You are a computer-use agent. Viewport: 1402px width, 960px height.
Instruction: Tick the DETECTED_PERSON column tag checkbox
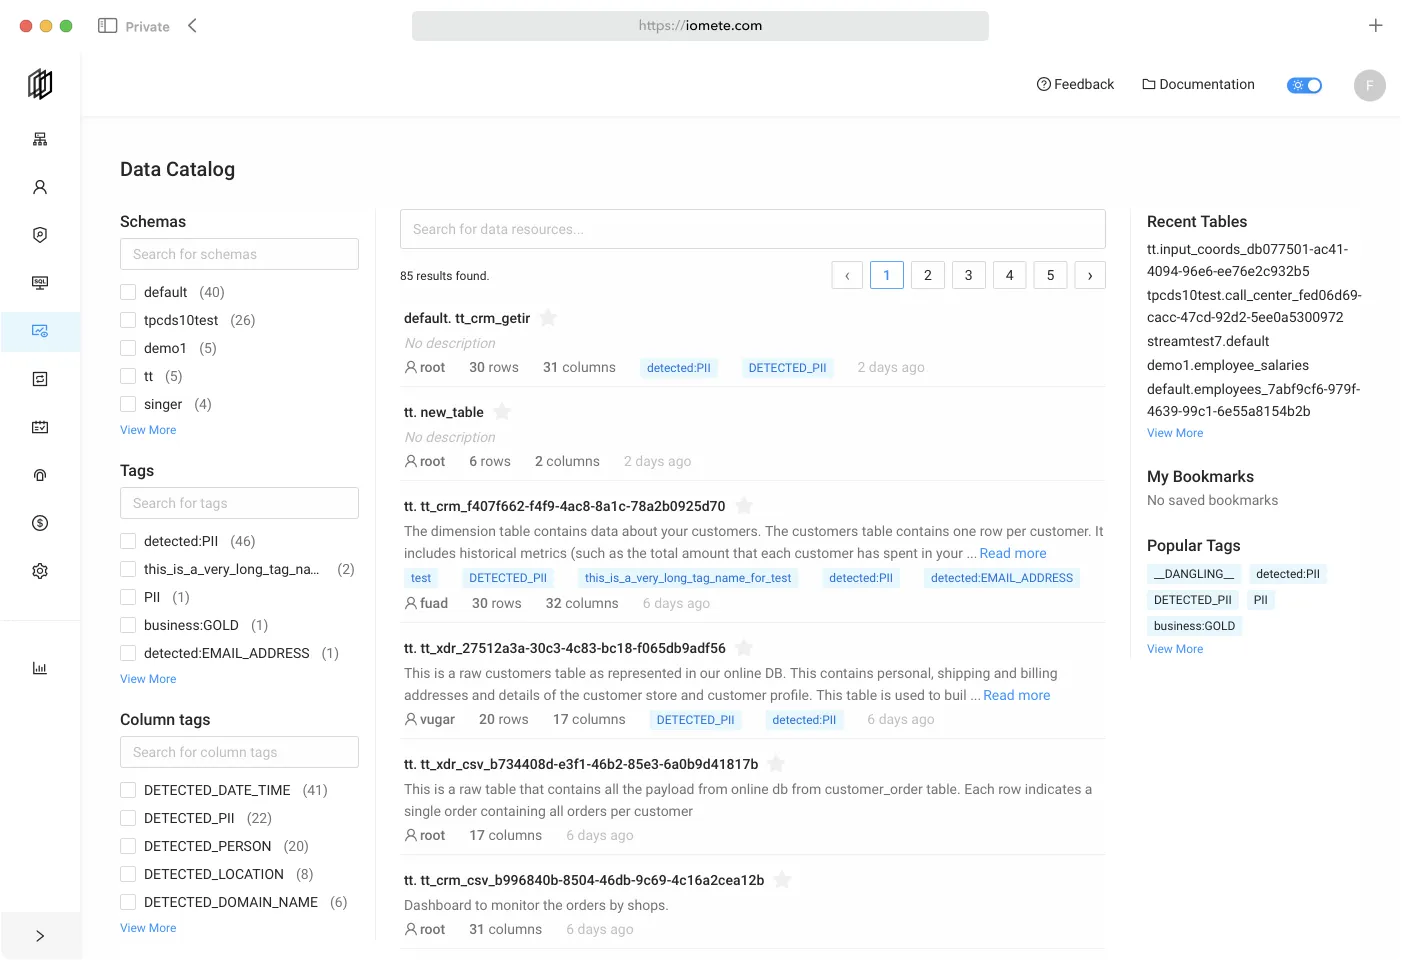pos(128,846)
